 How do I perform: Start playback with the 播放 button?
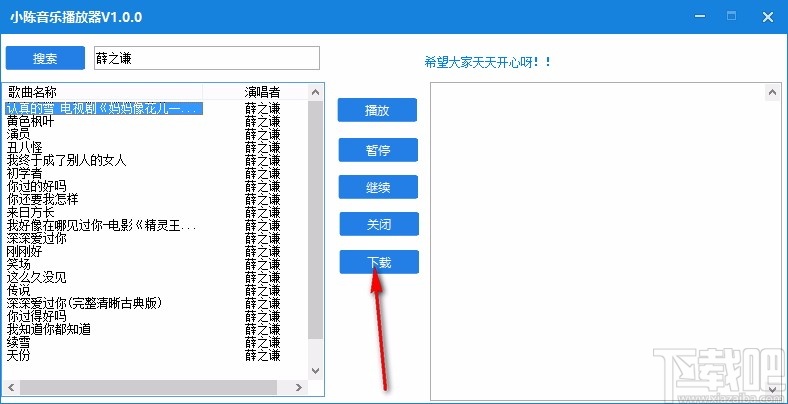click(x=377, y=110)
